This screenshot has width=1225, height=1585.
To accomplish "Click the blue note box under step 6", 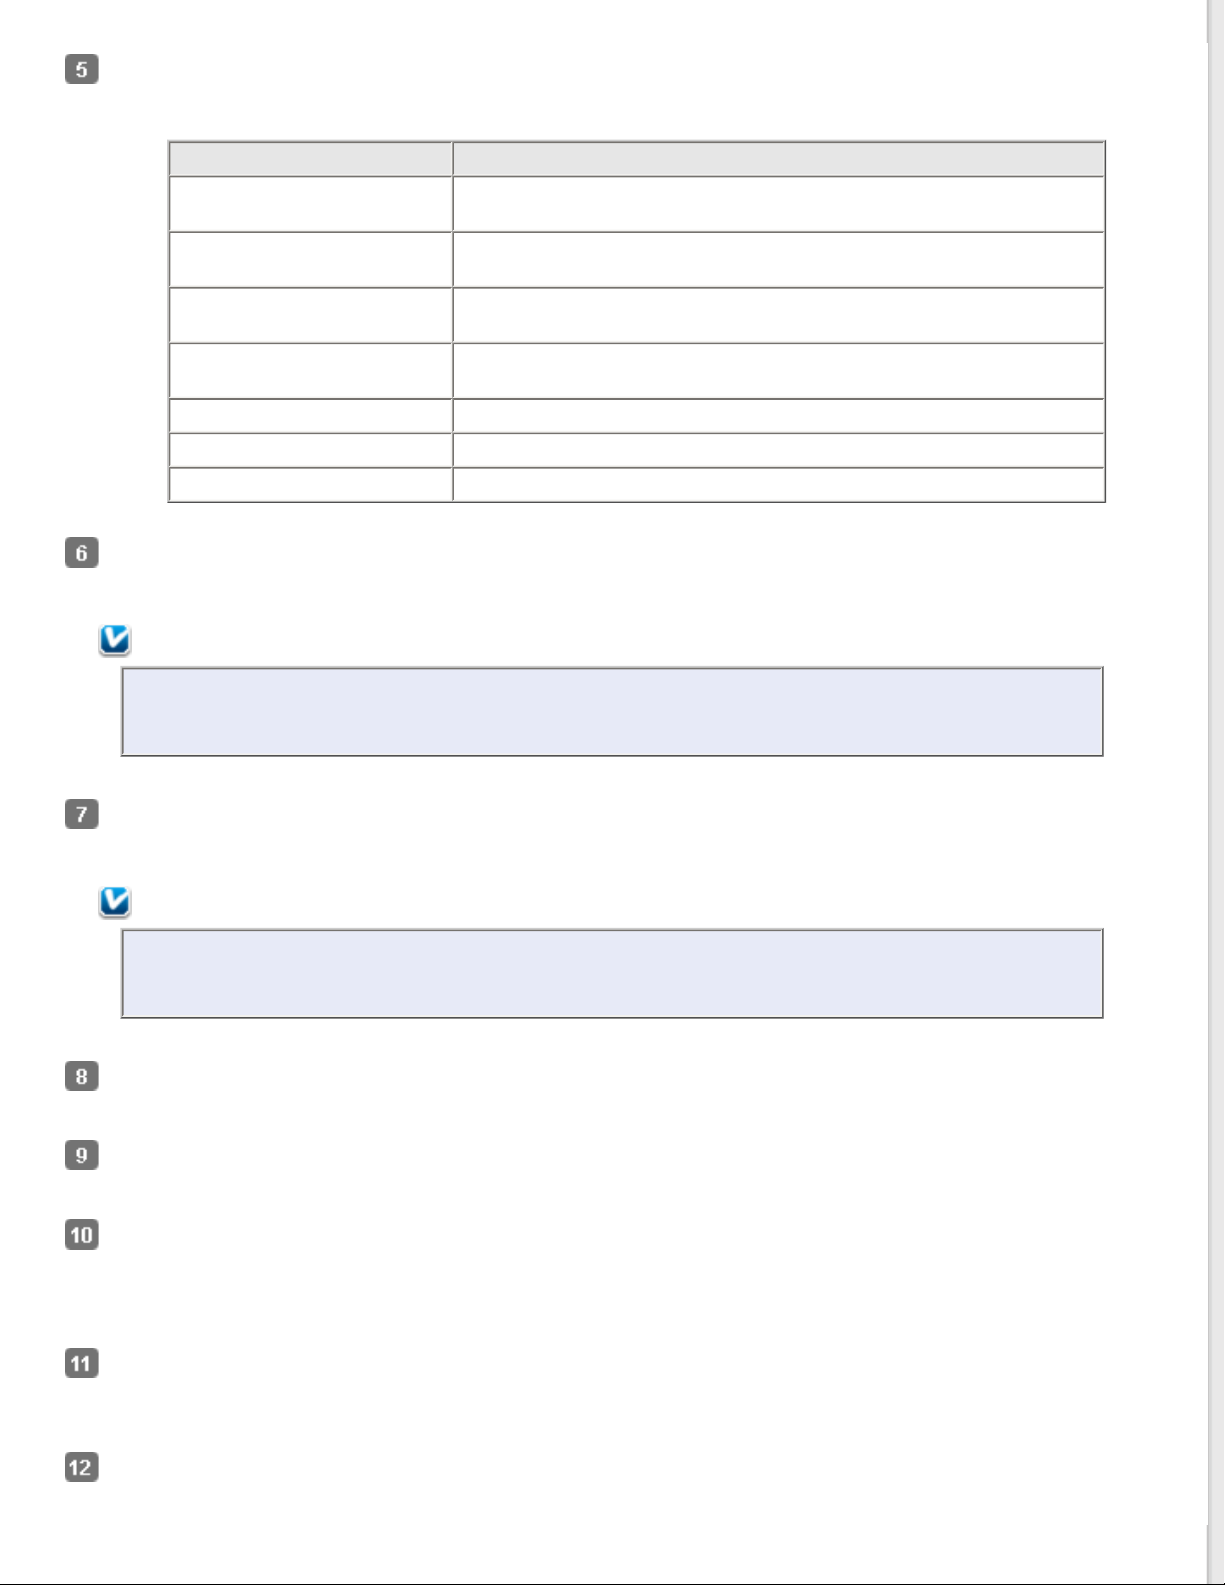I will pyautogui.click(x=612, y=712).
